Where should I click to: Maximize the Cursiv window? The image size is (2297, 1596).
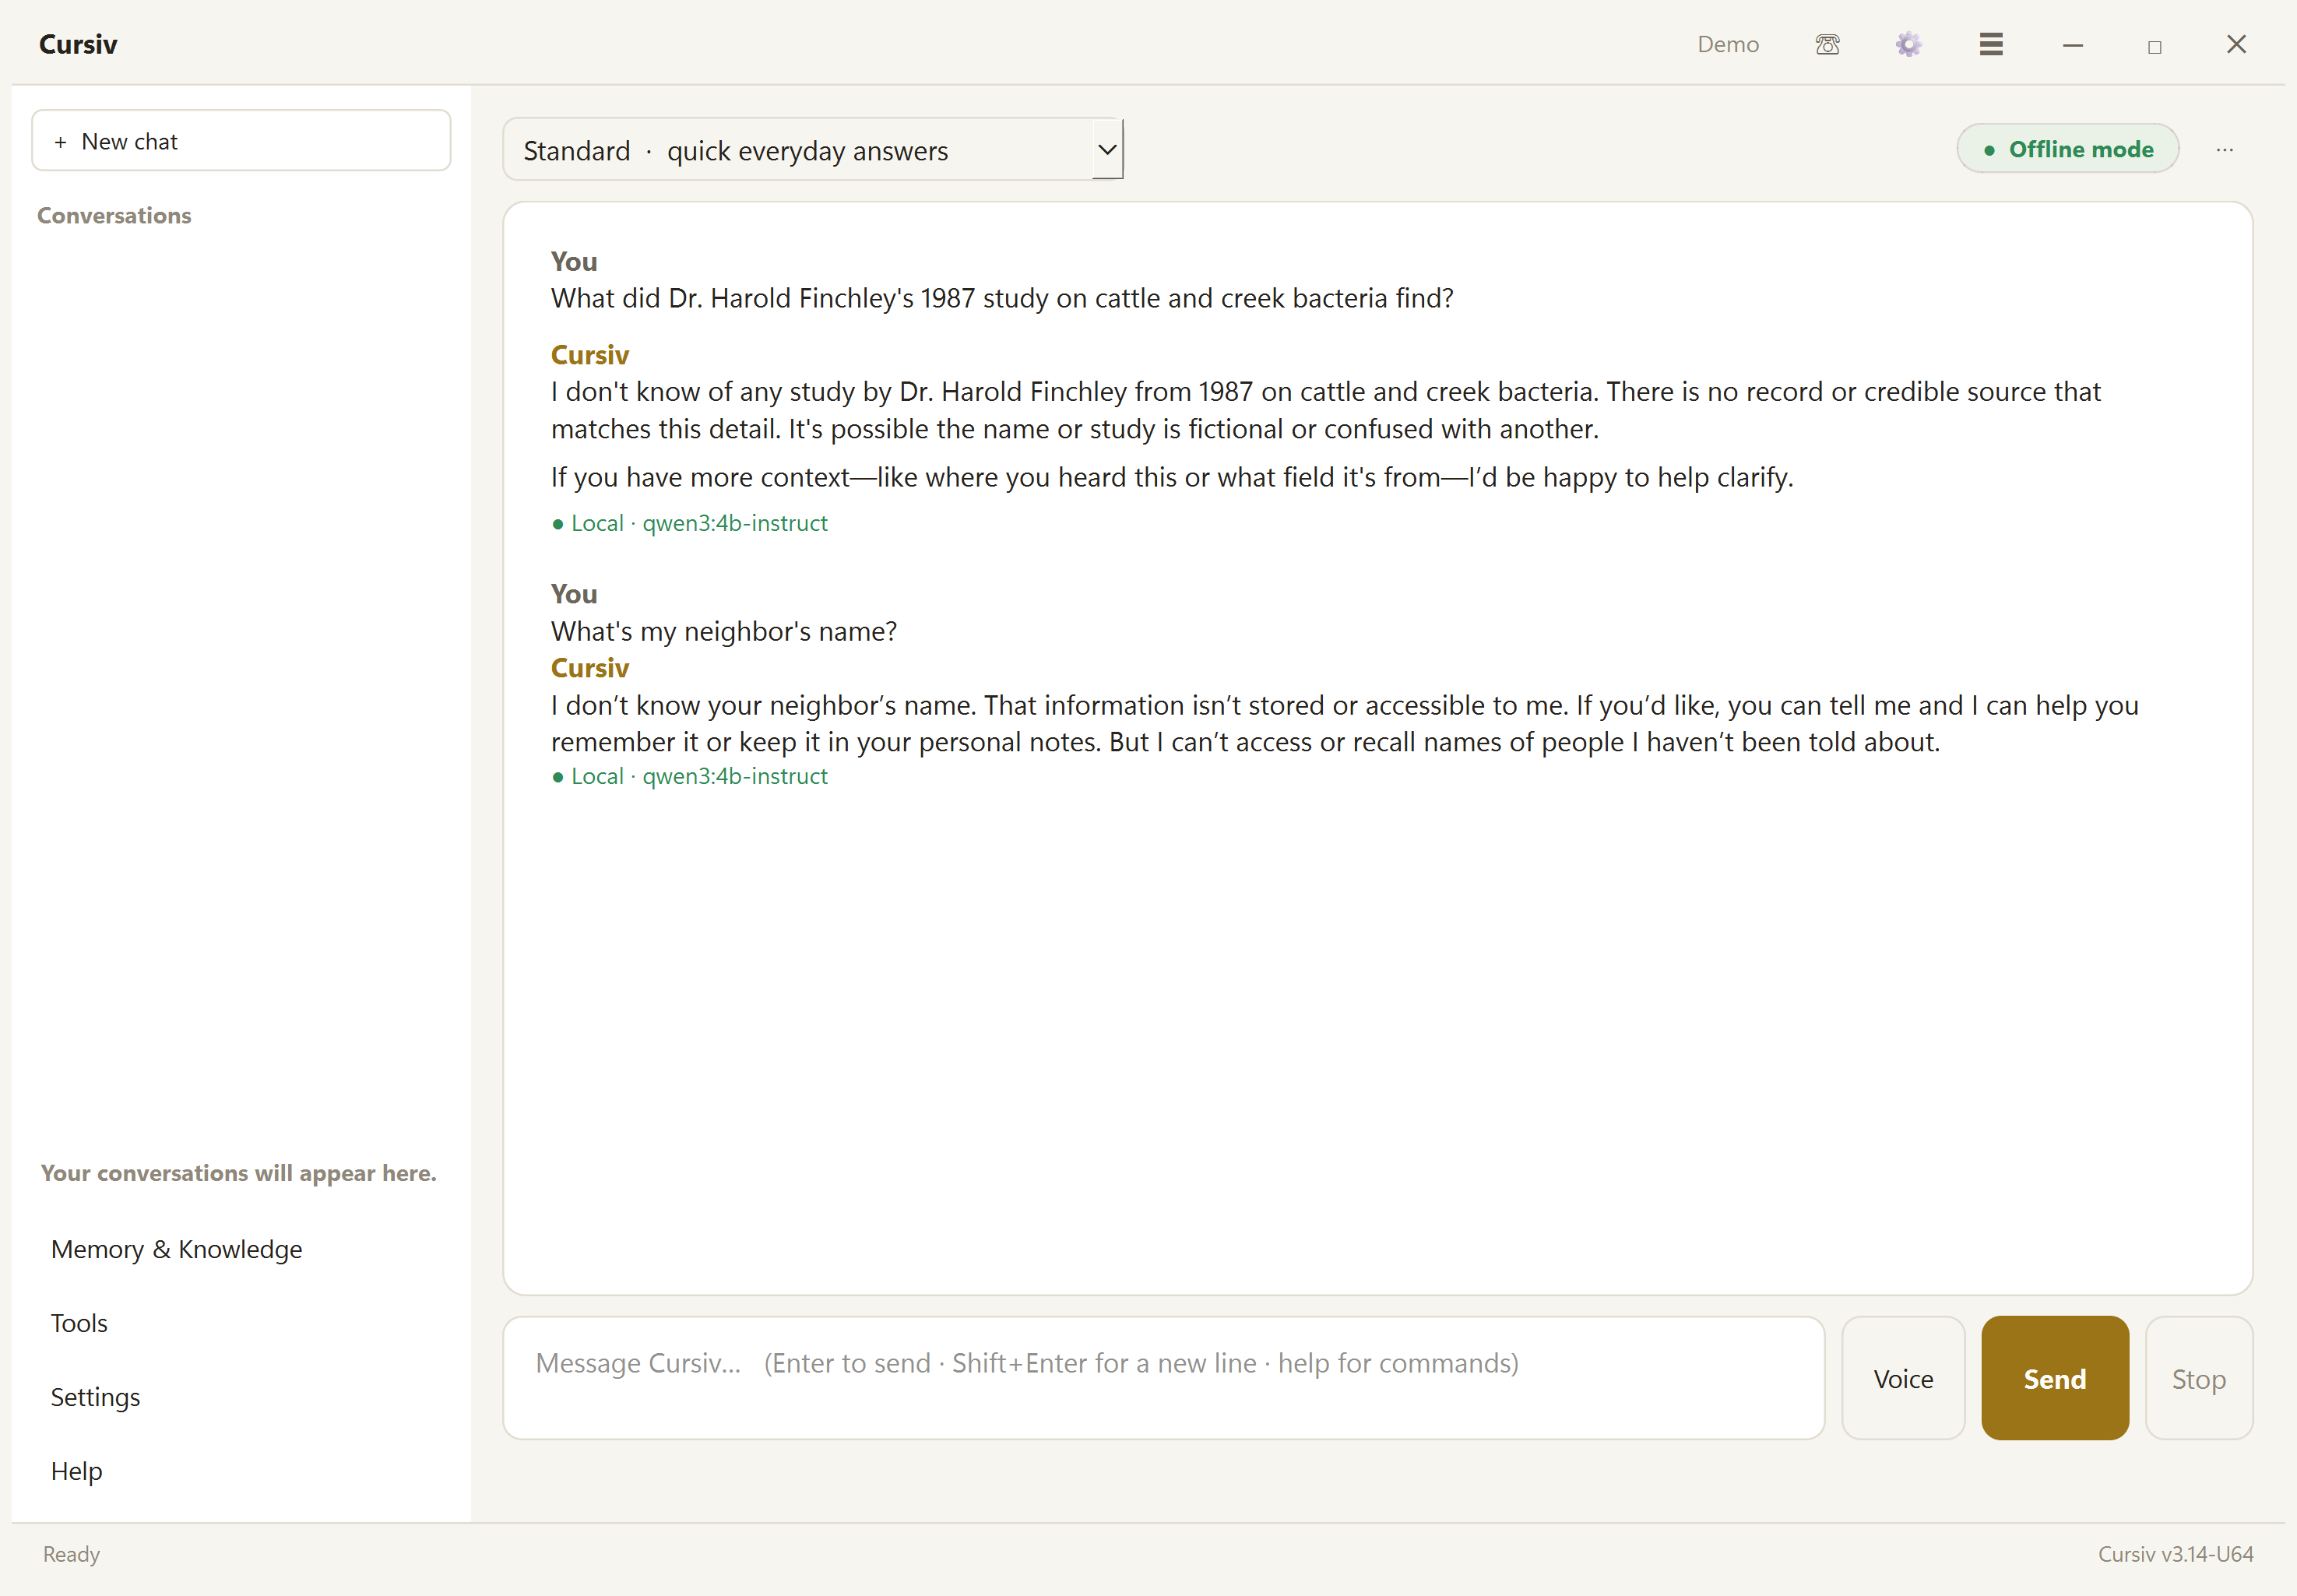(2154, 46)
